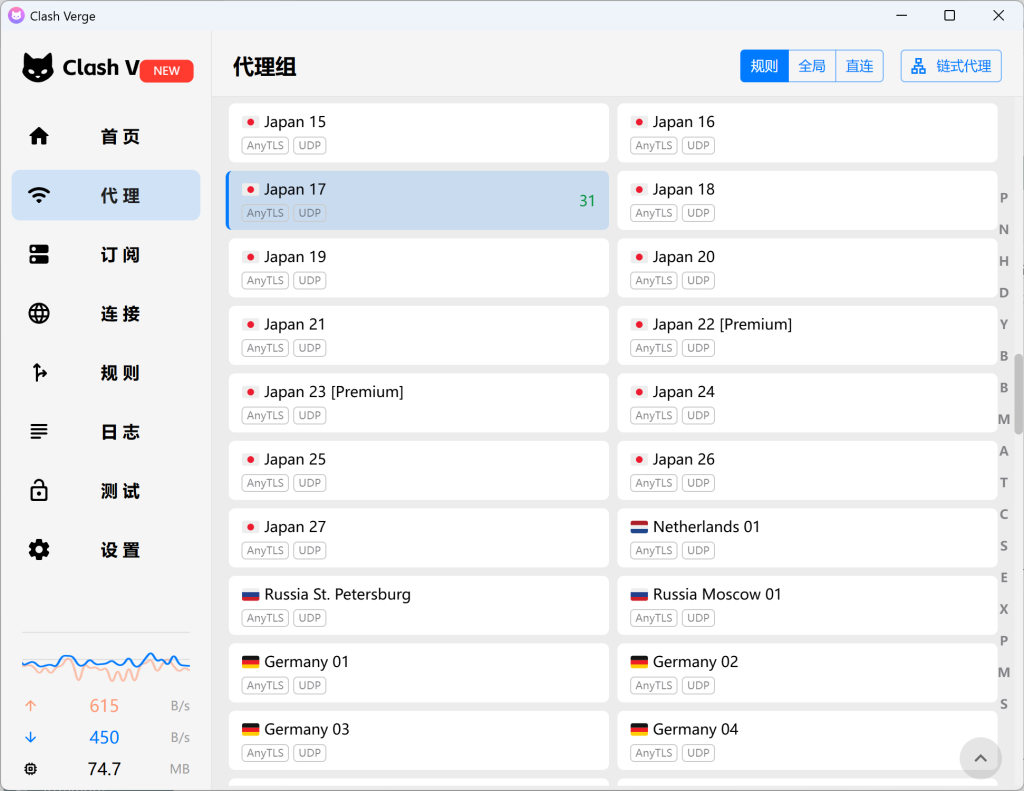
Task: Open logs via the lines icon
Action: pos(39,431)
